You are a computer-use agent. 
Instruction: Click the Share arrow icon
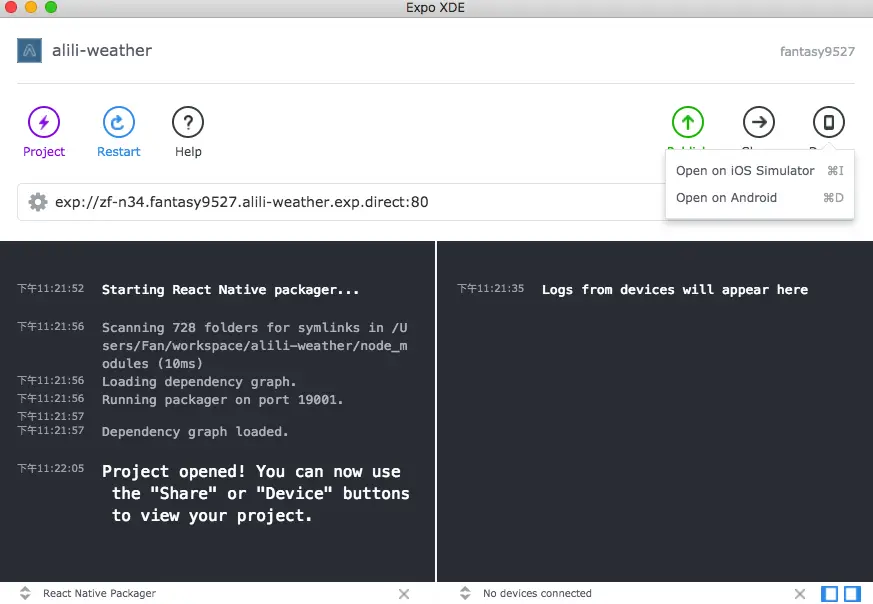click(759, 122)
